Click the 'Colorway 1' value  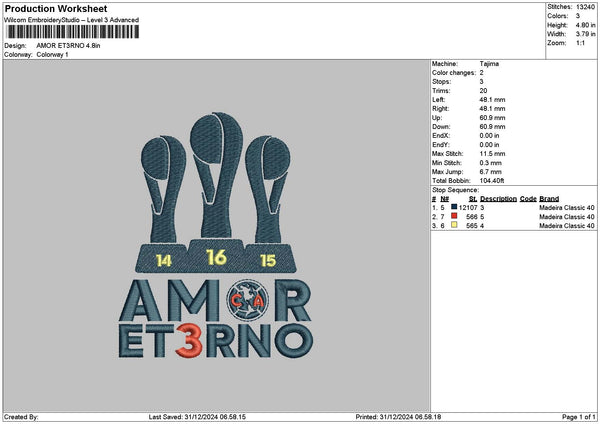click(x=52, y=55)
